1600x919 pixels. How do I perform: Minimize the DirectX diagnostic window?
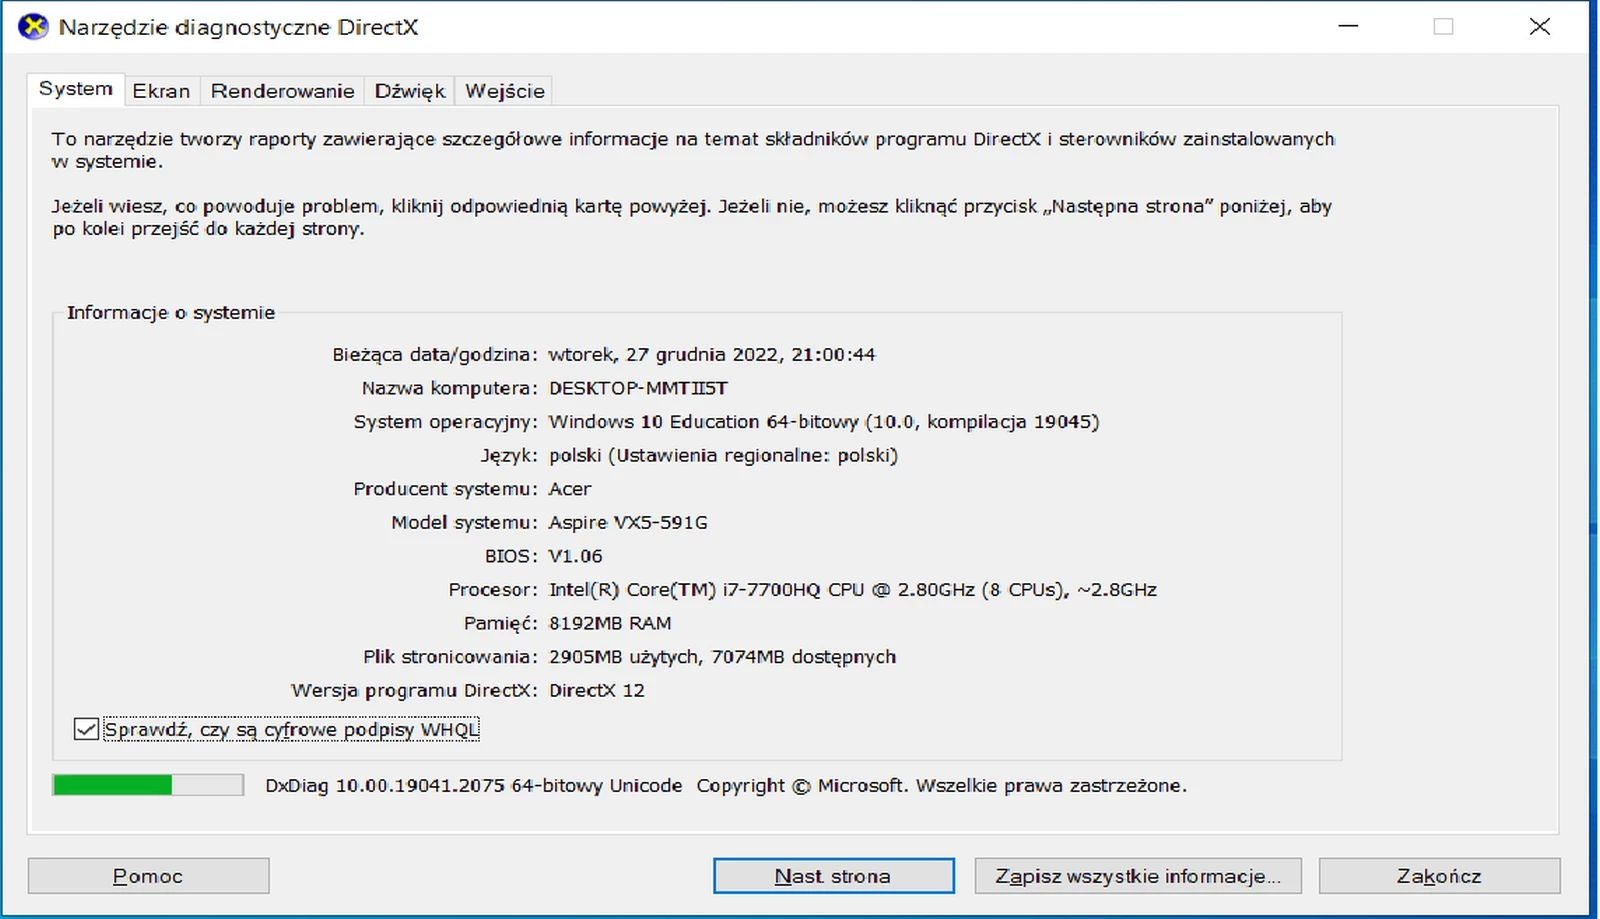tap(1348, 27)
